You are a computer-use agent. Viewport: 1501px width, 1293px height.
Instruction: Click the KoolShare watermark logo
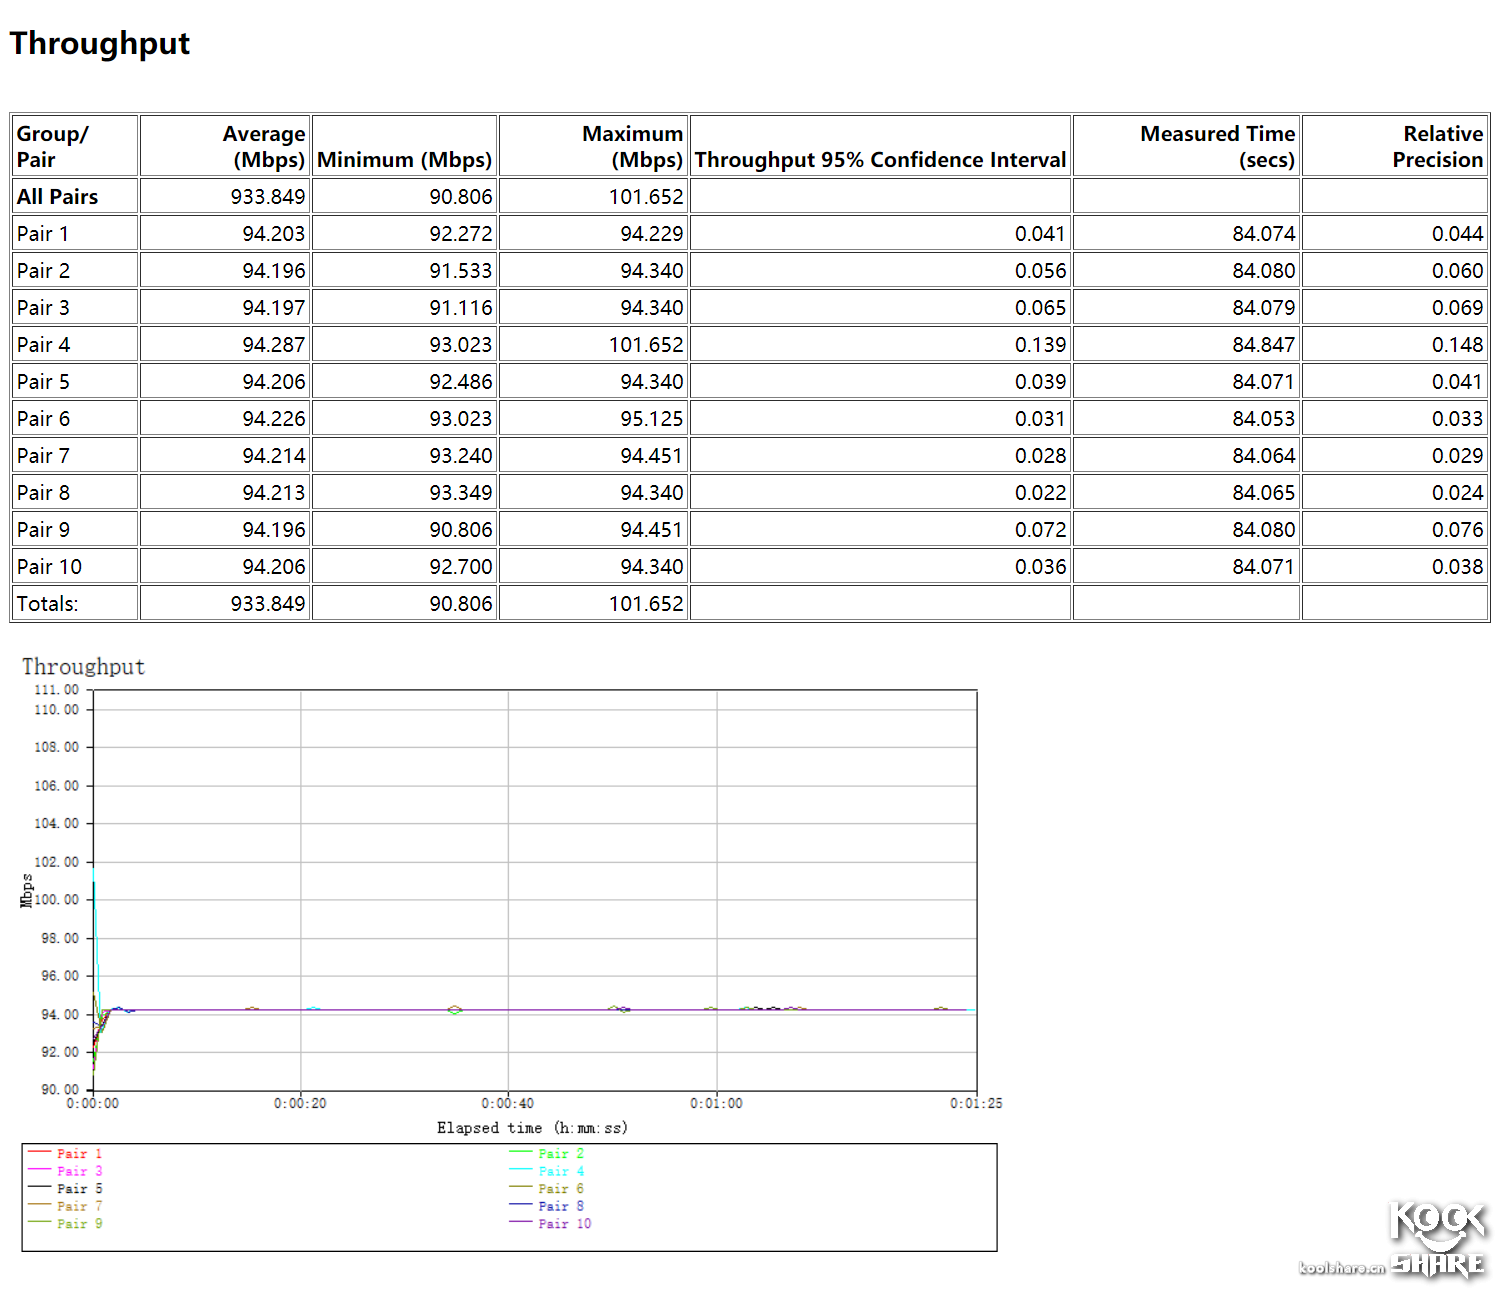(x=1437, y=1240)
